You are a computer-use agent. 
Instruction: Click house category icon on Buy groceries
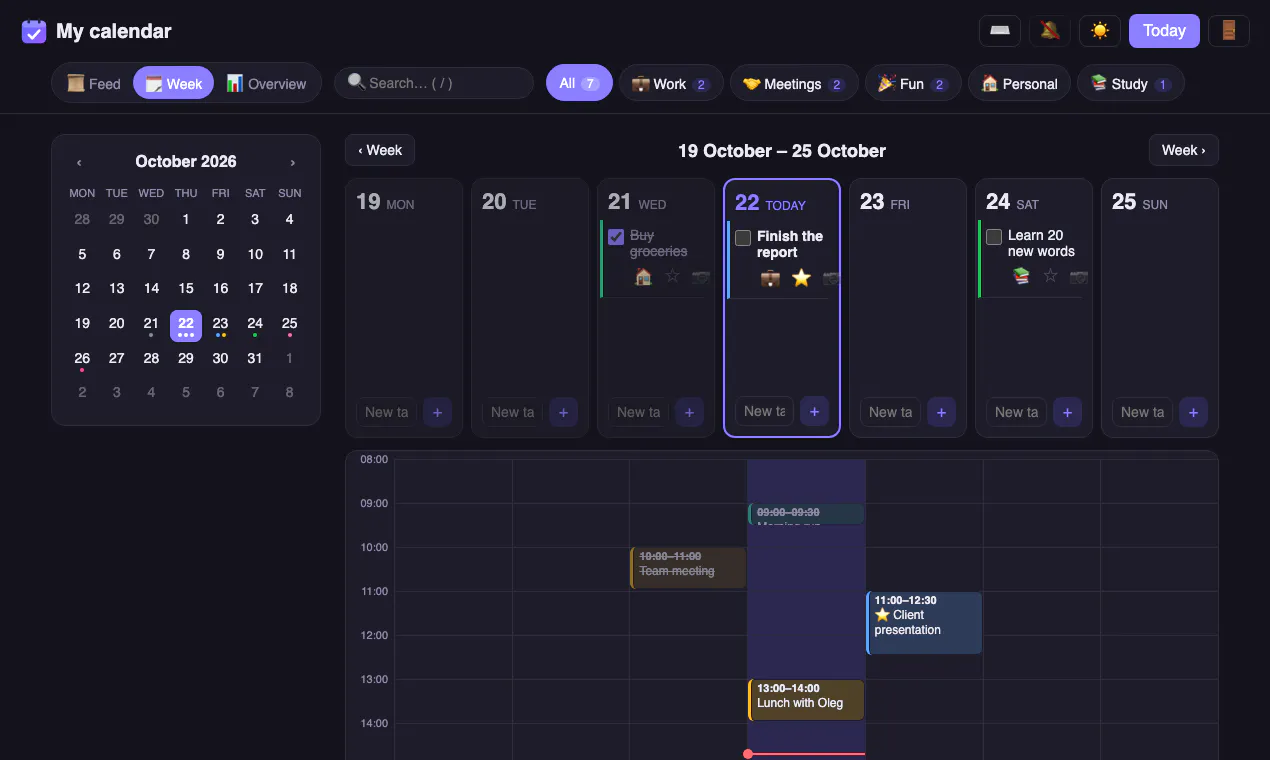coord(644,276)
